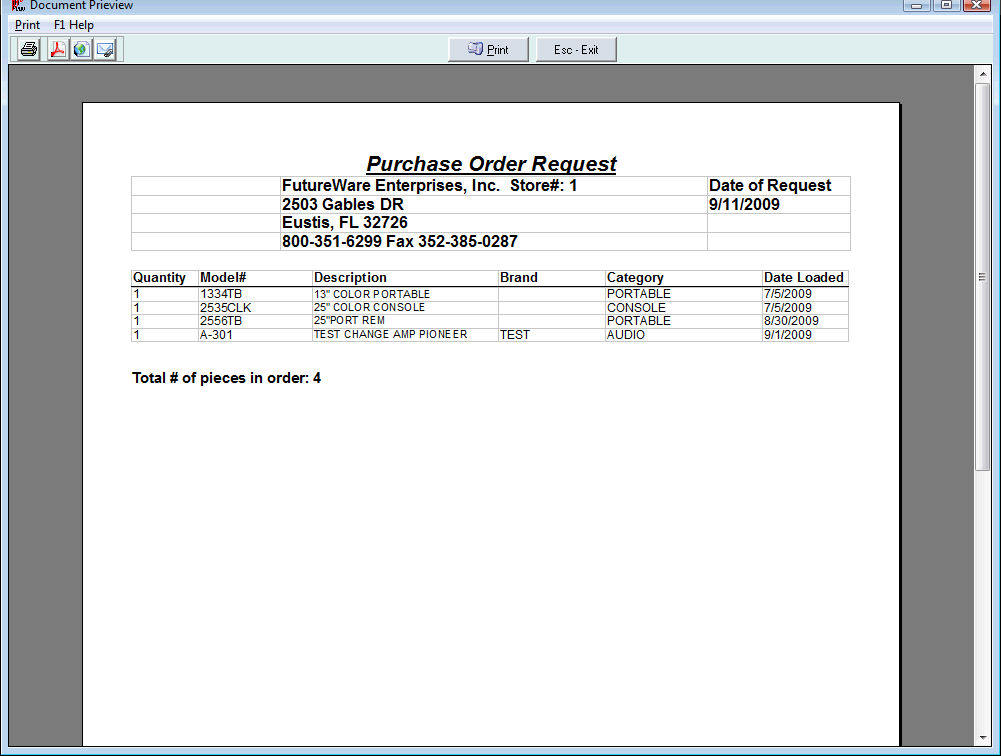
Task: Click the model number 2535CLK cell
Action: pos(225,308)
